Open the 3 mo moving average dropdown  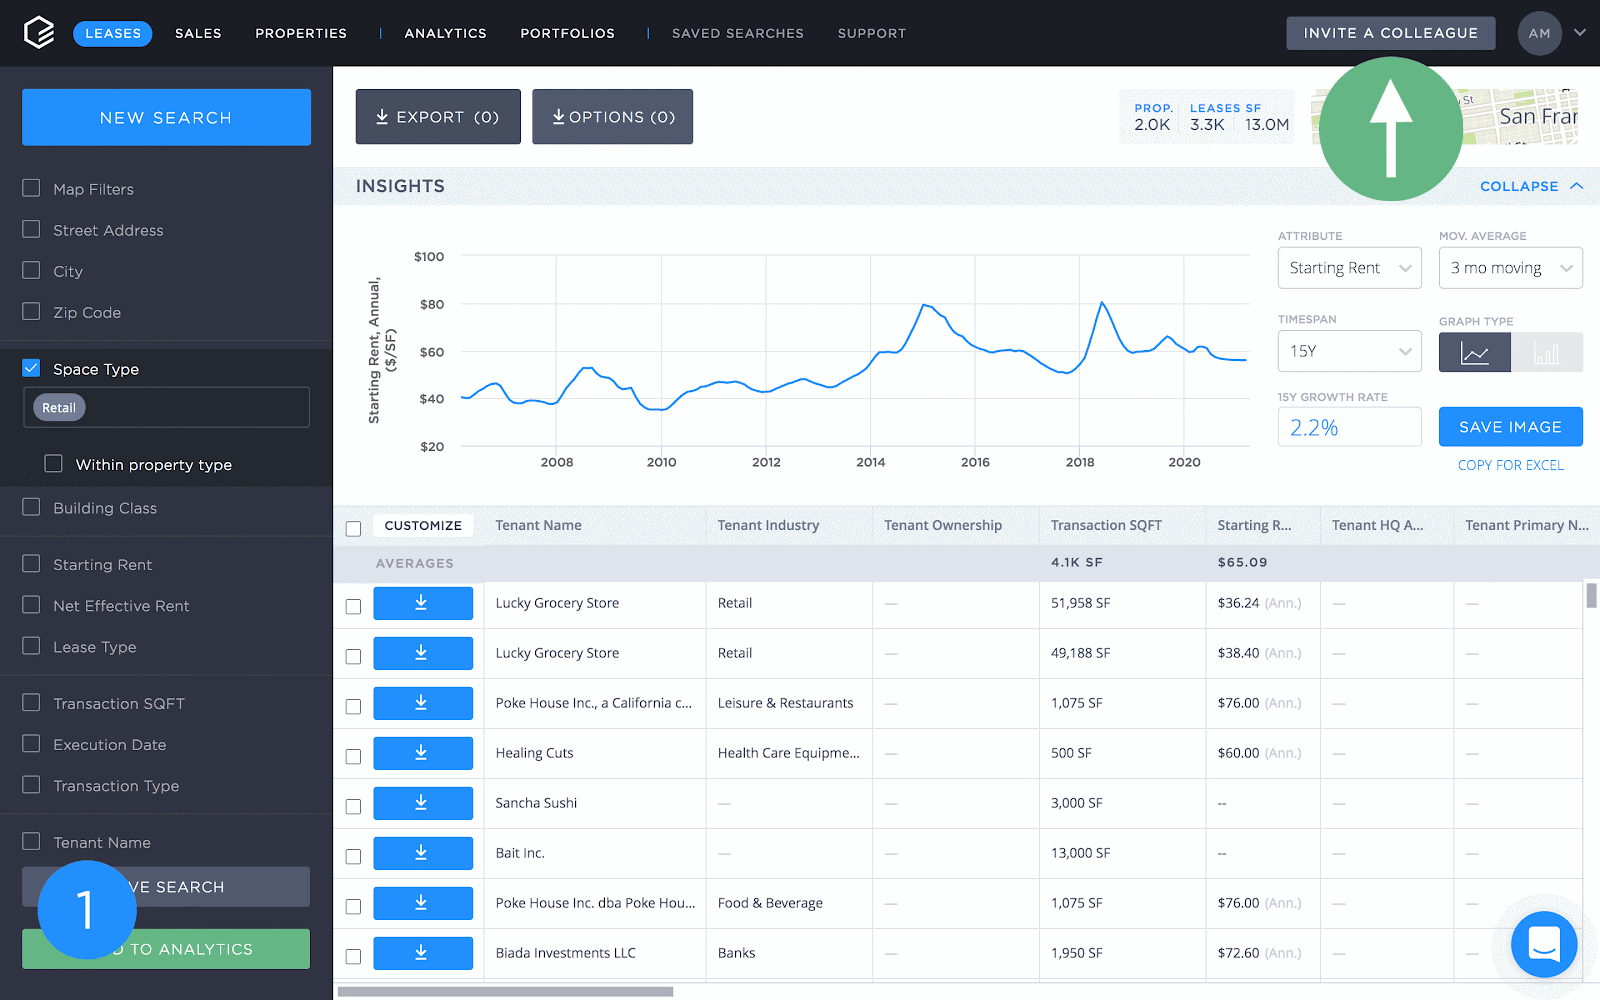tap(1510, 267)
